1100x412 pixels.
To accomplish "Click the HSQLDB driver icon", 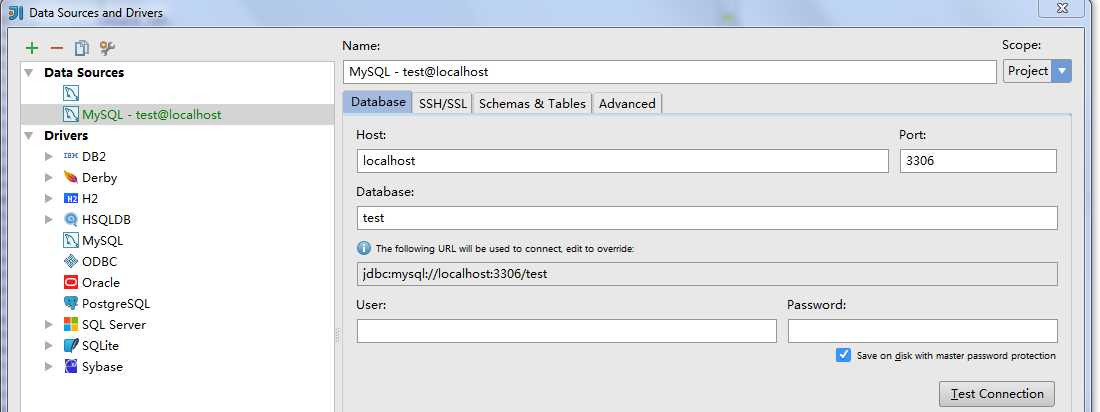I will [71, 219].
